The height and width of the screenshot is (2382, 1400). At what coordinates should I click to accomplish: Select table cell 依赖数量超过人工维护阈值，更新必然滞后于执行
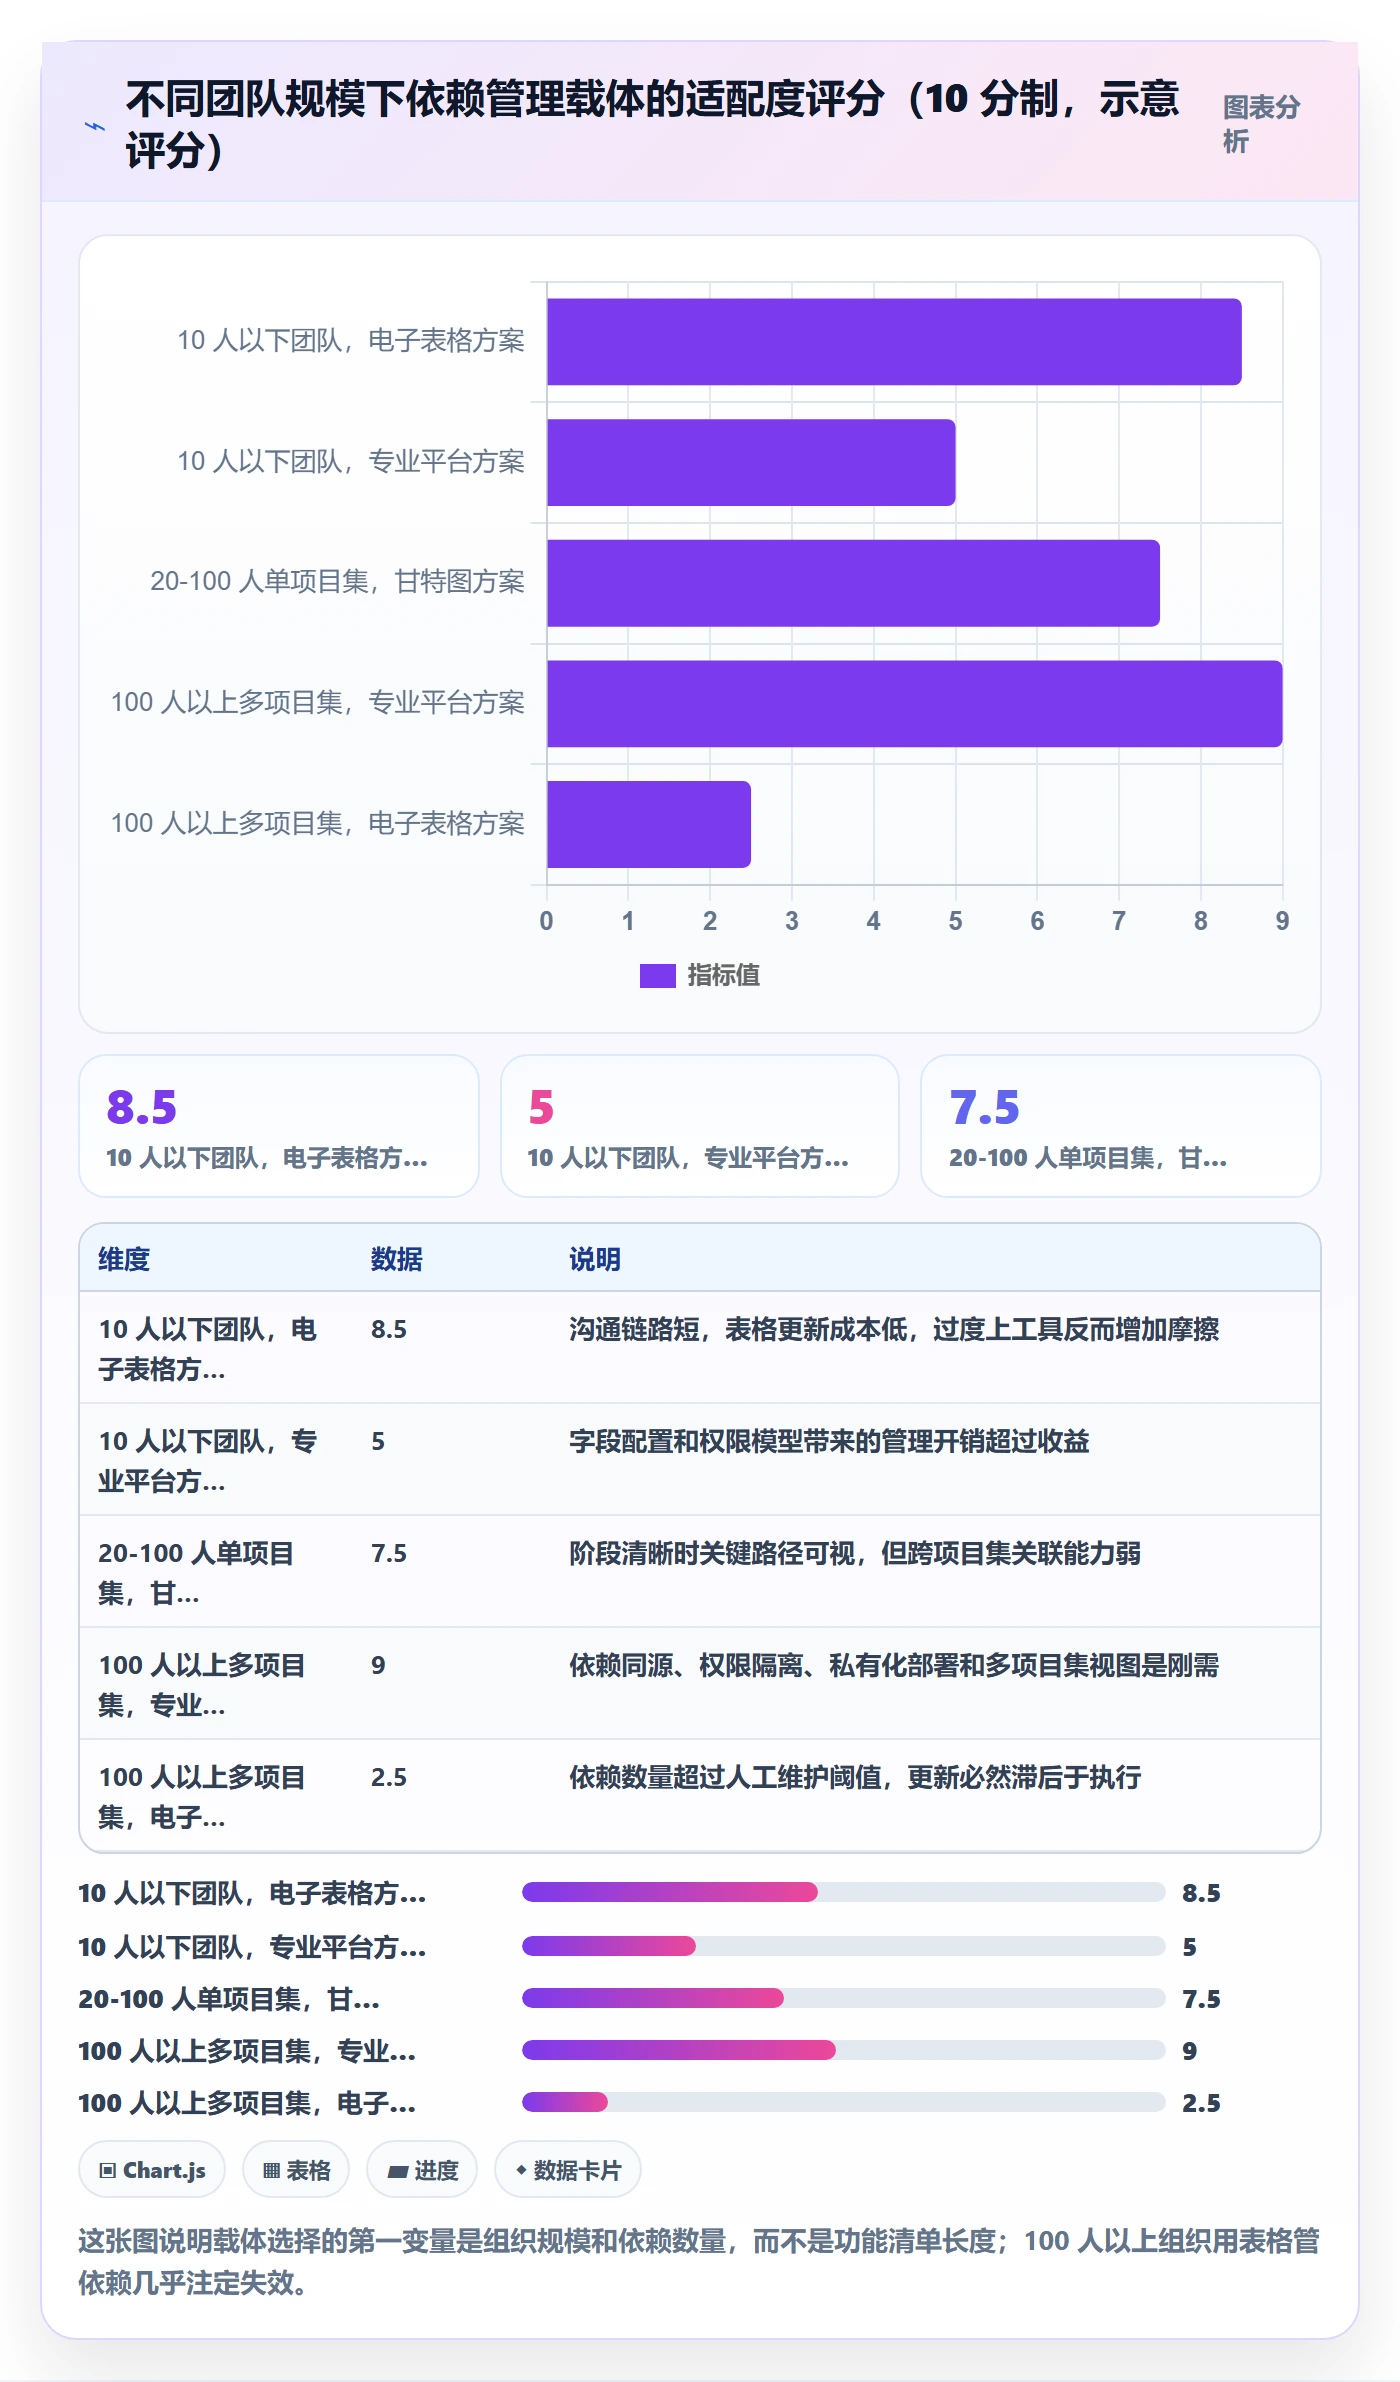tap(855, 1777)
